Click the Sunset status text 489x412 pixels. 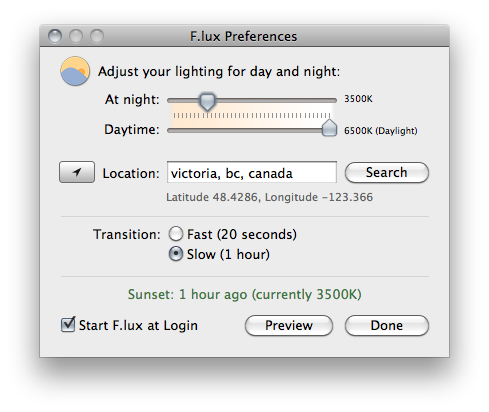[x=245, y=294]
